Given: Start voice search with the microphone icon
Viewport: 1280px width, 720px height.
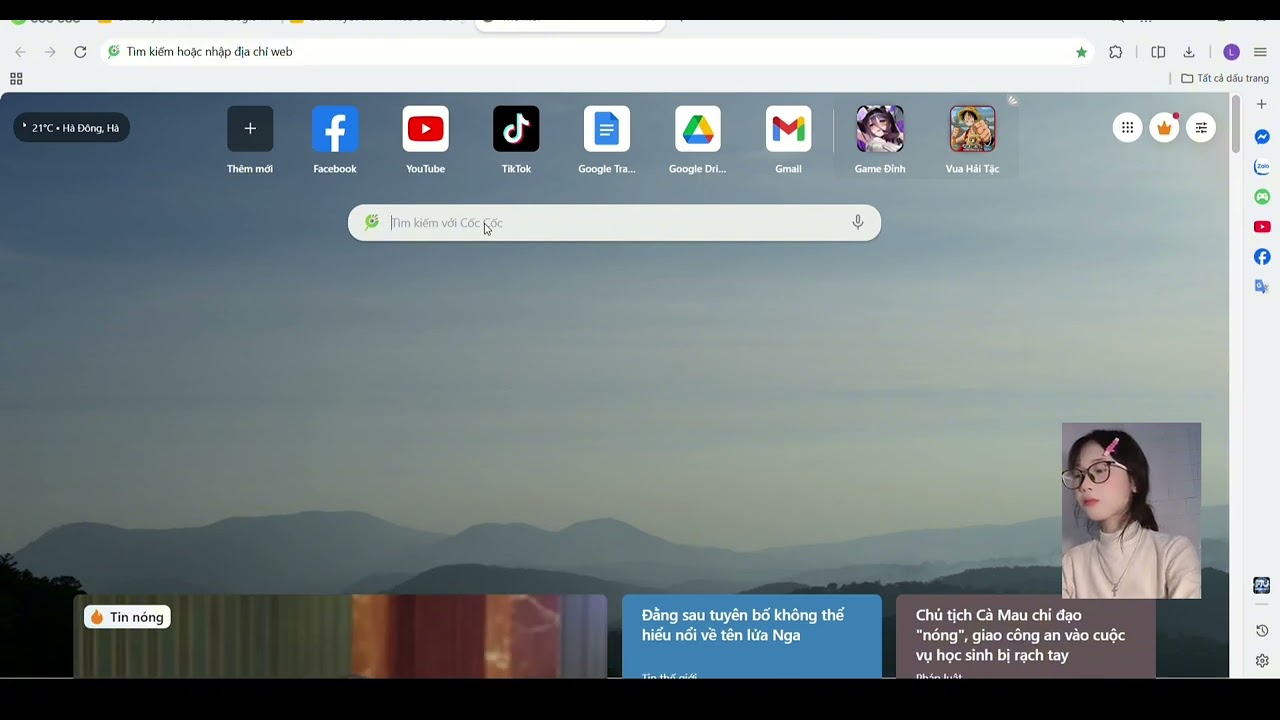Looking at the screenshot, I should tap(857, 223).
